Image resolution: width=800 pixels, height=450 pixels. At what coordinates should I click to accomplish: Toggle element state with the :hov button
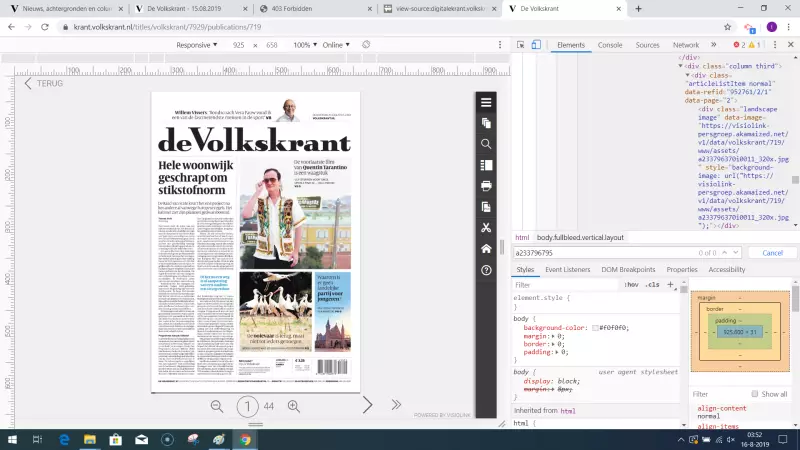pyautogui.click(x=632, y=285)
